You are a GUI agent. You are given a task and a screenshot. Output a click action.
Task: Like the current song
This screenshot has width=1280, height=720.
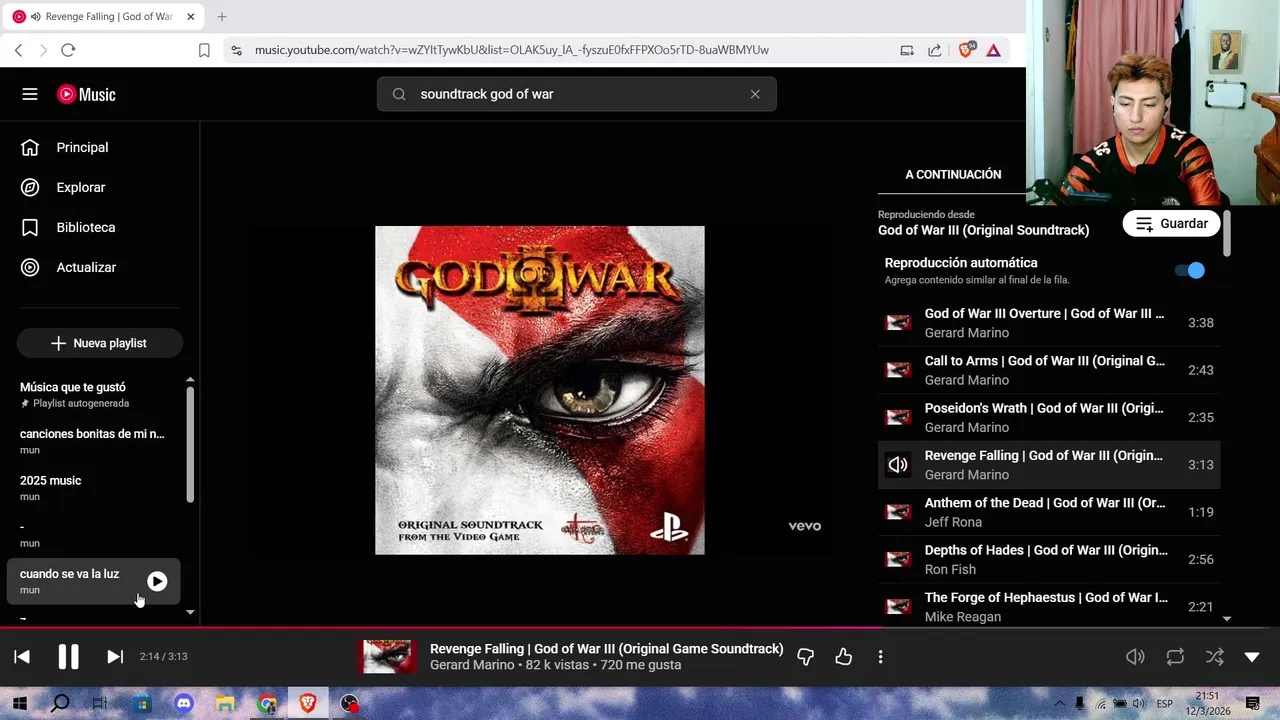[x=844, y=657]
